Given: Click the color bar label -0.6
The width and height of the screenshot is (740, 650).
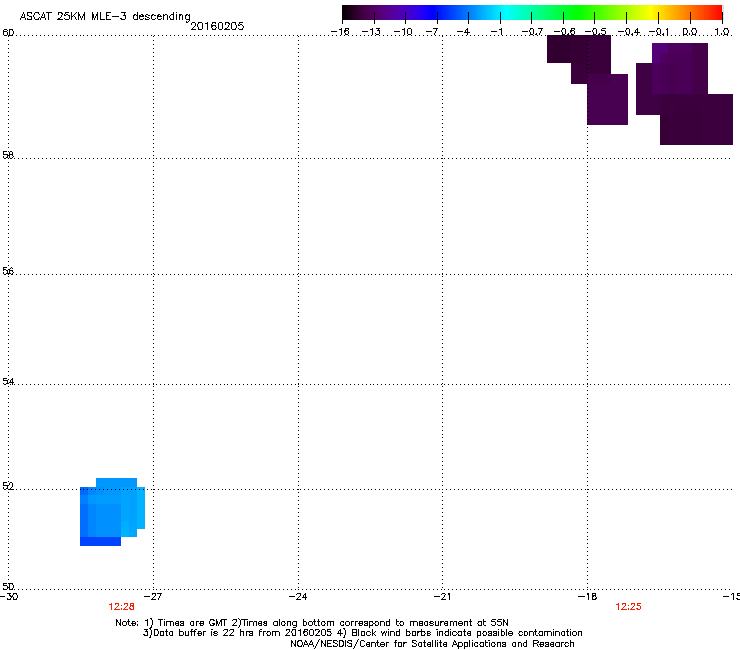Looking at the screenshot, I should tap(564, 32).
